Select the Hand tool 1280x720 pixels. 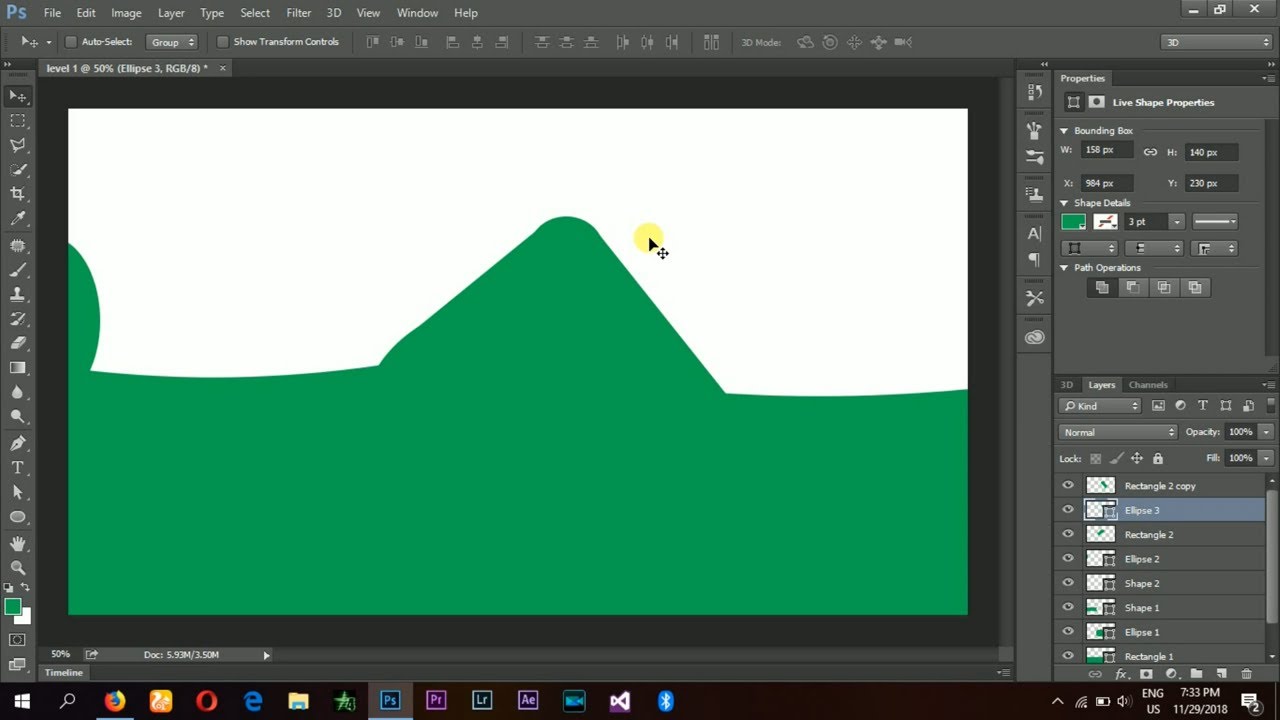(x=18, y=543)
